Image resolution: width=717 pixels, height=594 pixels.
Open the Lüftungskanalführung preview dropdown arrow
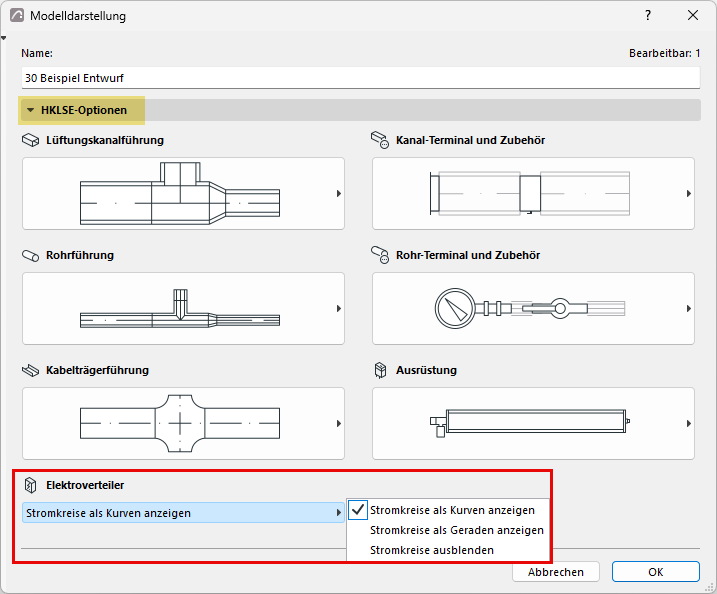339,193
